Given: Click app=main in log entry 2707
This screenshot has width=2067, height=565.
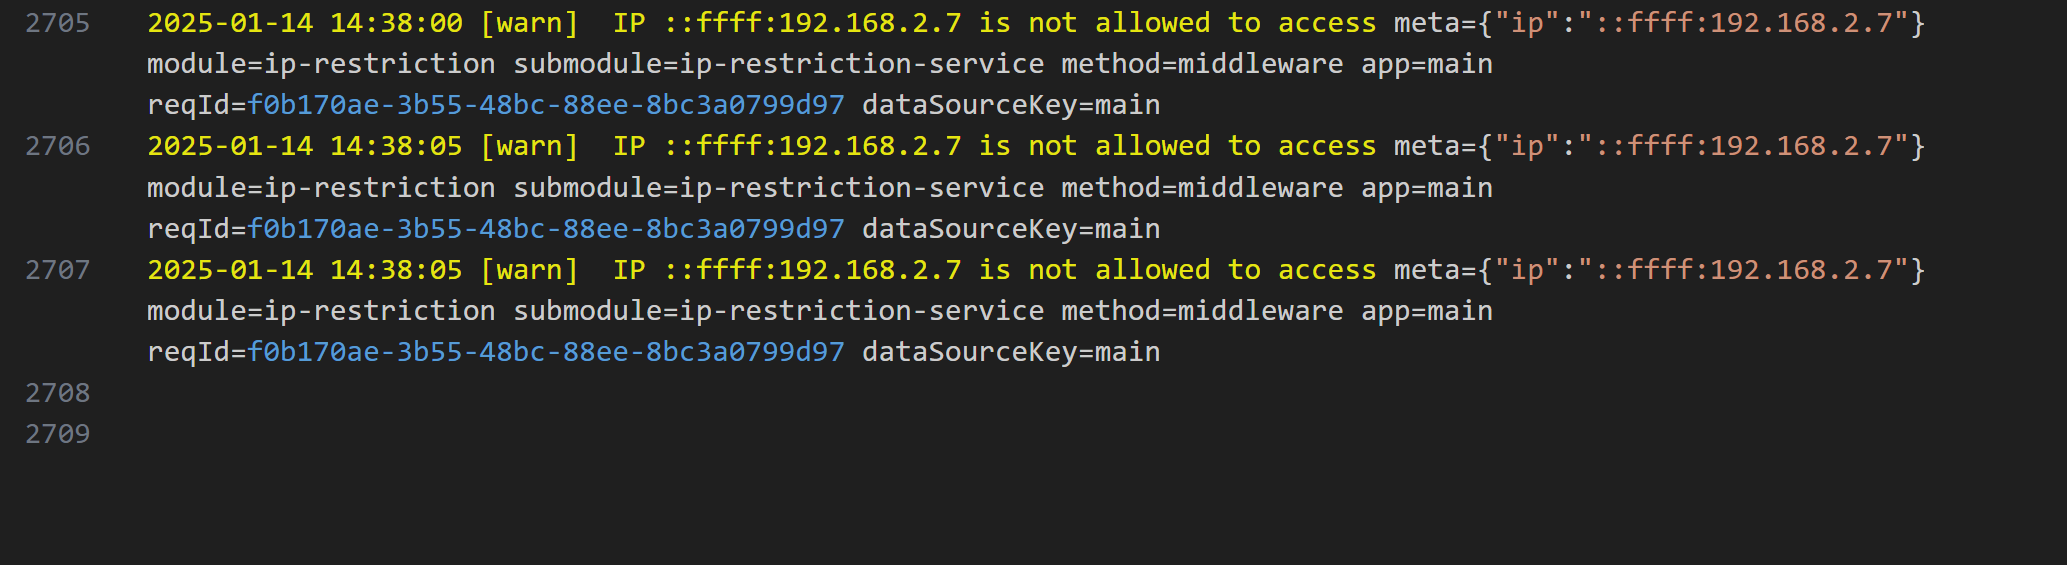Looking at the screenshot, I should tap(1427, 311).
